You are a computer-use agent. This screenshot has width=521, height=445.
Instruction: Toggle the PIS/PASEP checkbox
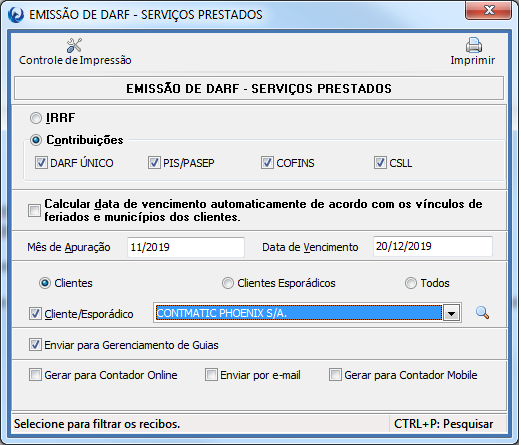pos(154,163)
